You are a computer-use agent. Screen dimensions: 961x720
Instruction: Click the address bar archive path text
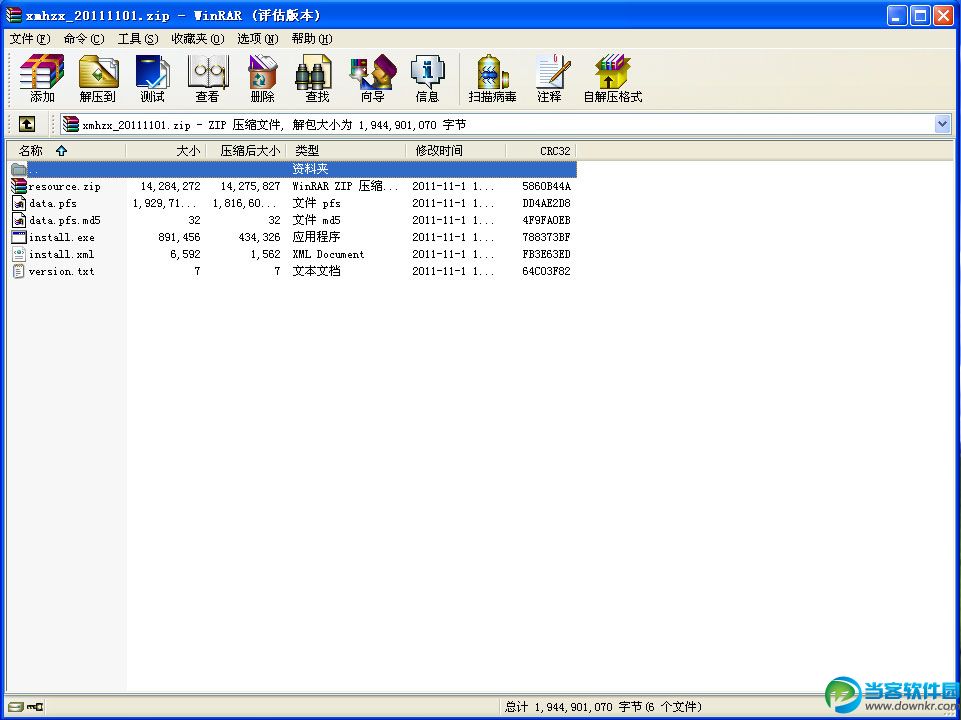coord(274,125)
